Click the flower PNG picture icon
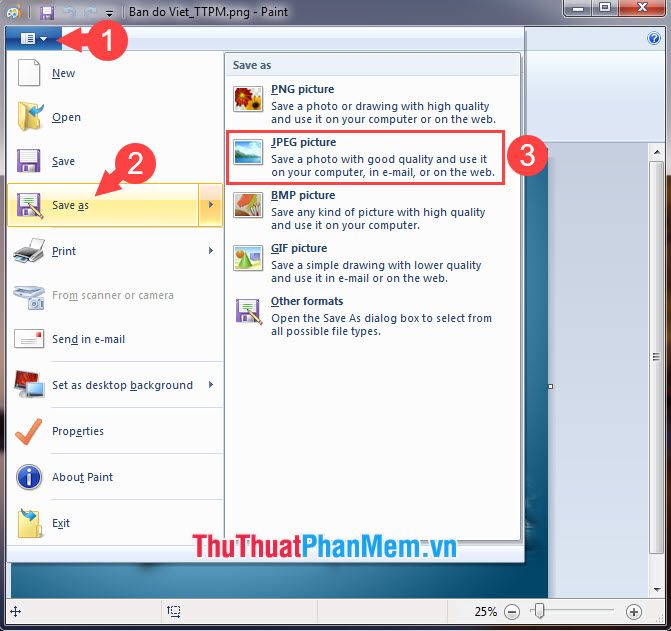Screen dimensions: 671x631 [248, 99]
